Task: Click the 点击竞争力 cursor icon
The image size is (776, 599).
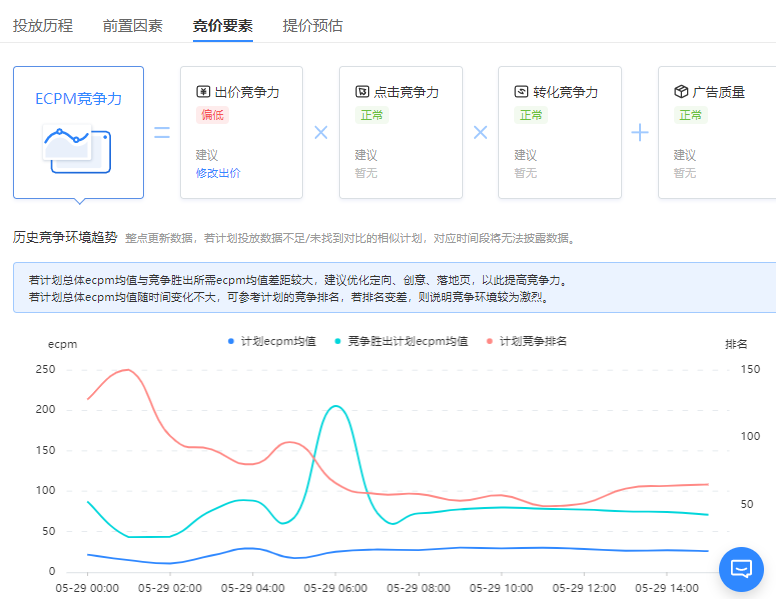Action: [x=362, y=92]
